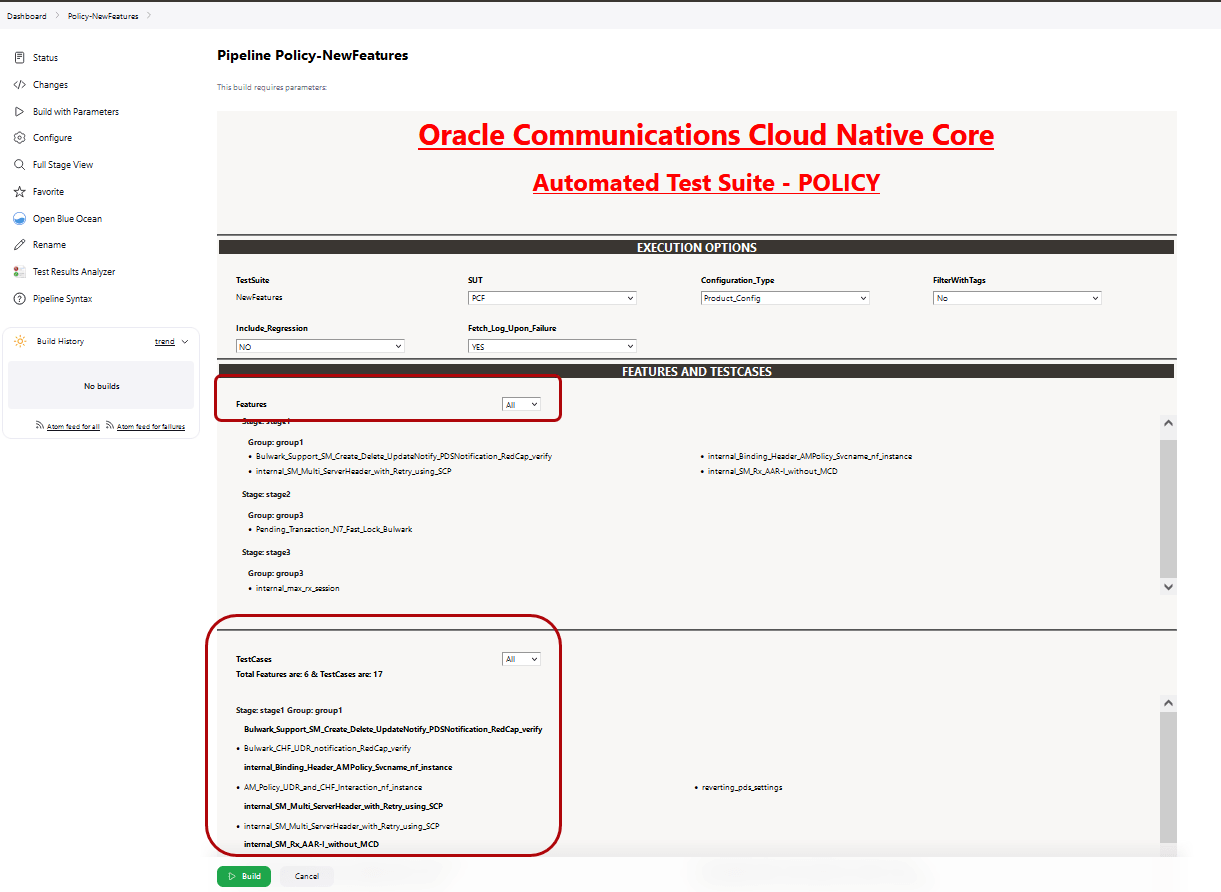Image resolution: width=1221 pixels, height=892 pixels.
Task: Open the TestCases All dropdown
Action: click(521, 659)
